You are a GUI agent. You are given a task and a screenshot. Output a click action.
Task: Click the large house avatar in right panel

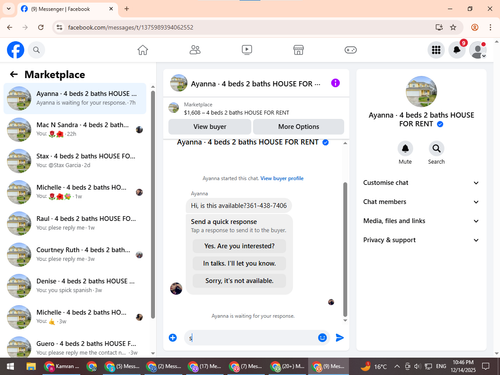[421, 92]
